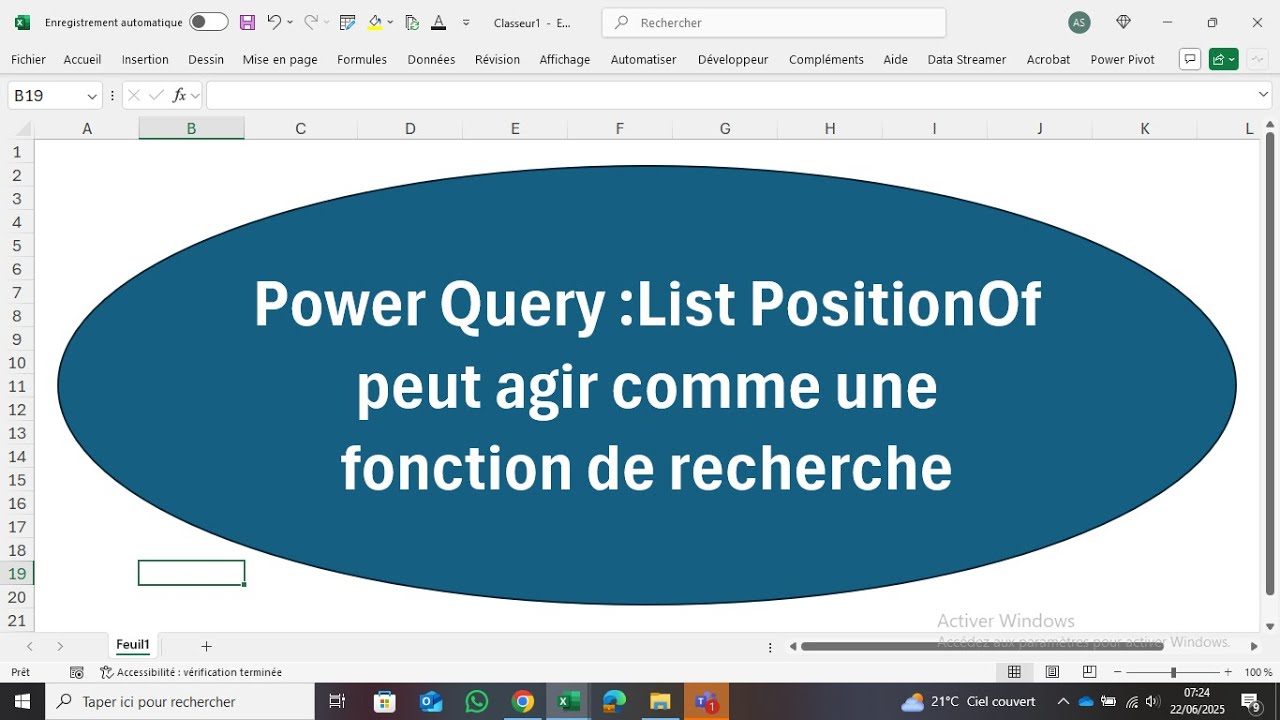Click the Redo arrow icon
Screen dimensions: 1280x720
311,22
